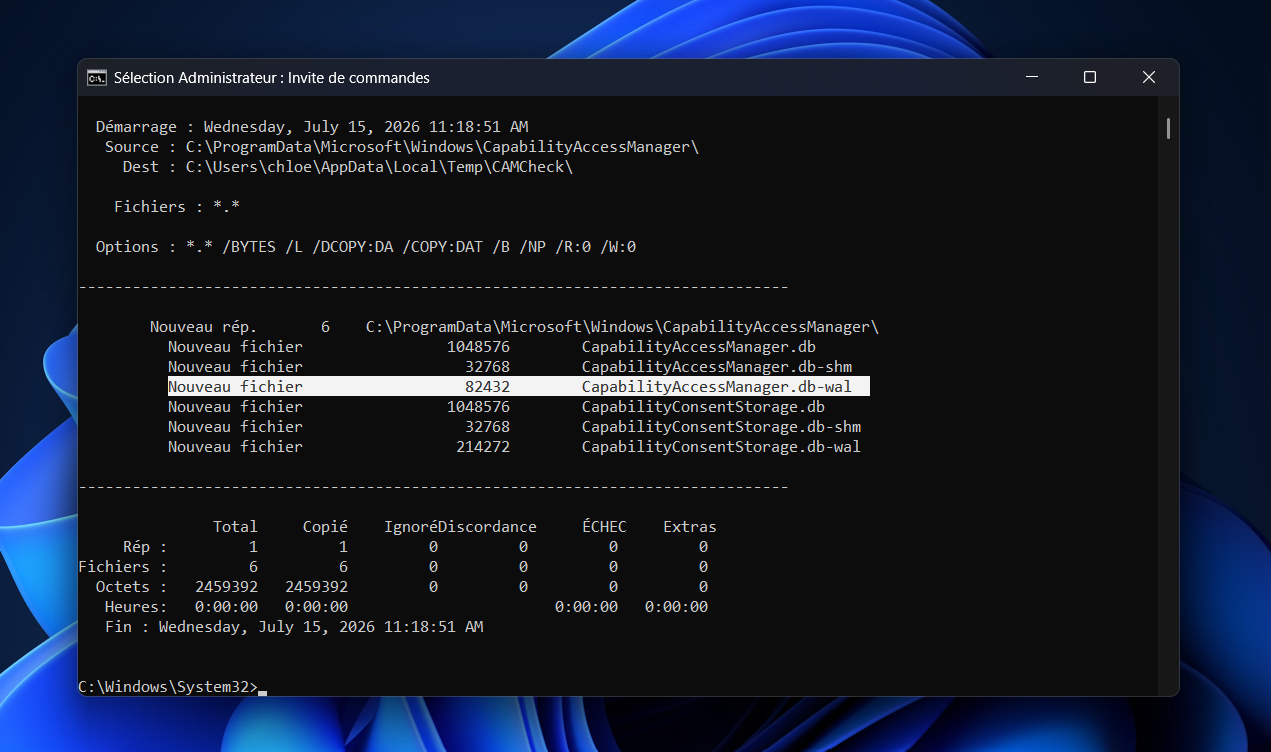Screen dimensions: 1271x752
Task: Click the prompt C:\Windows\System32> line
Action: coord(168,687)
